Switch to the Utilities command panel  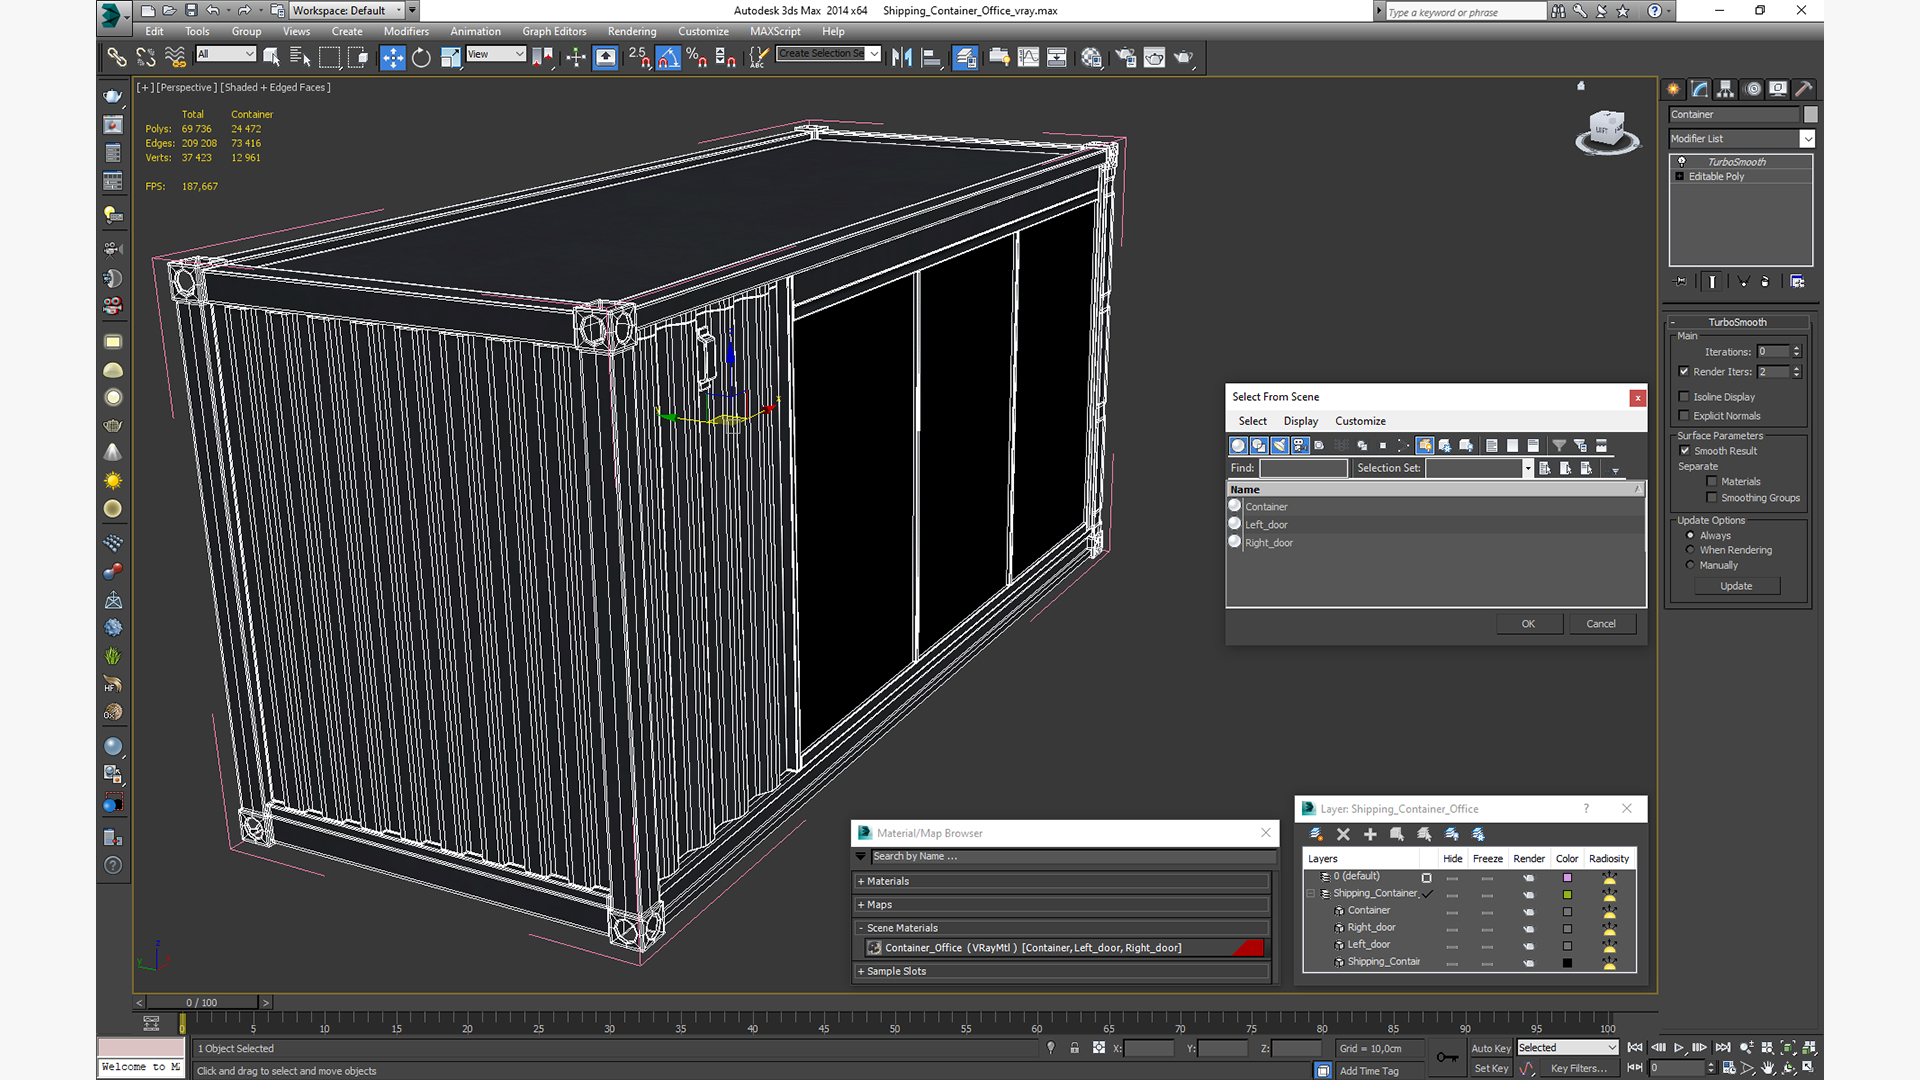point(1804,89)
